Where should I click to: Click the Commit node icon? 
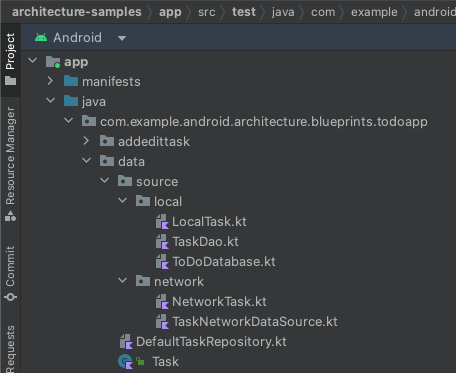(10, 297)
